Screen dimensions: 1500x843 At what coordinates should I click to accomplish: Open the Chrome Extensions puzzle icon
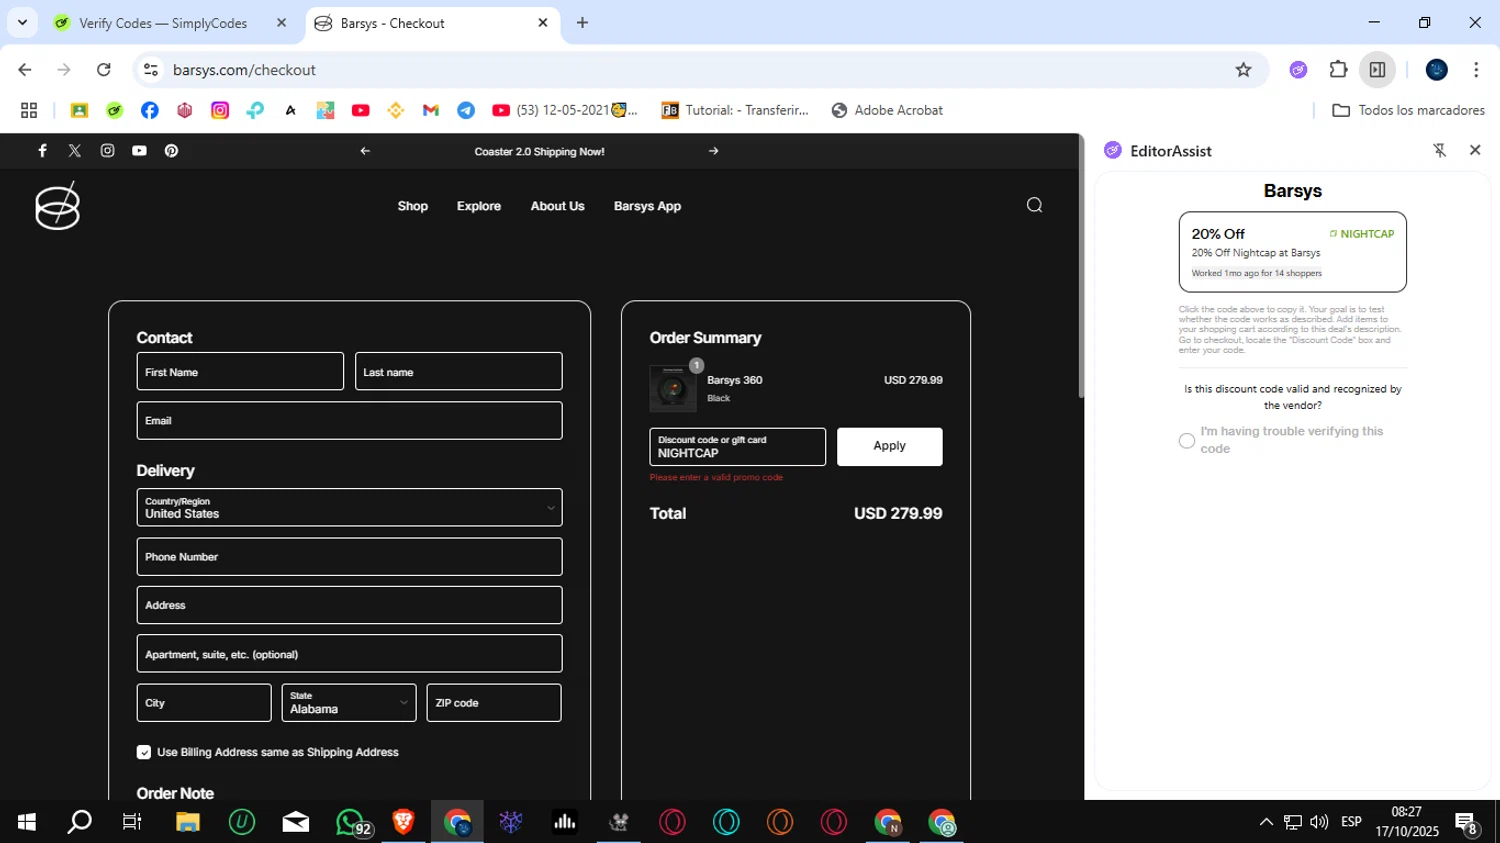pos(1338,70)
